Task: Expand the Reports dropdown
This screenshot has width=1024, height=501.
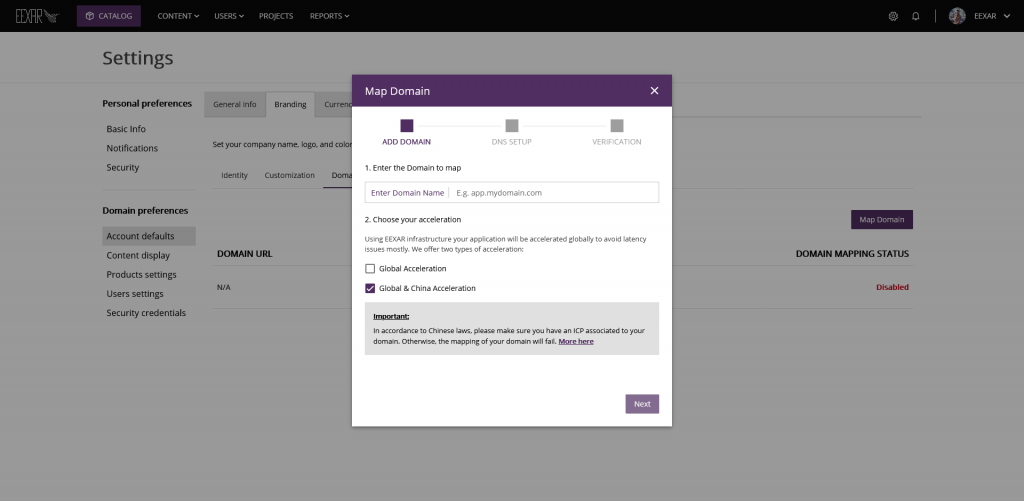Action: (329, 16)
